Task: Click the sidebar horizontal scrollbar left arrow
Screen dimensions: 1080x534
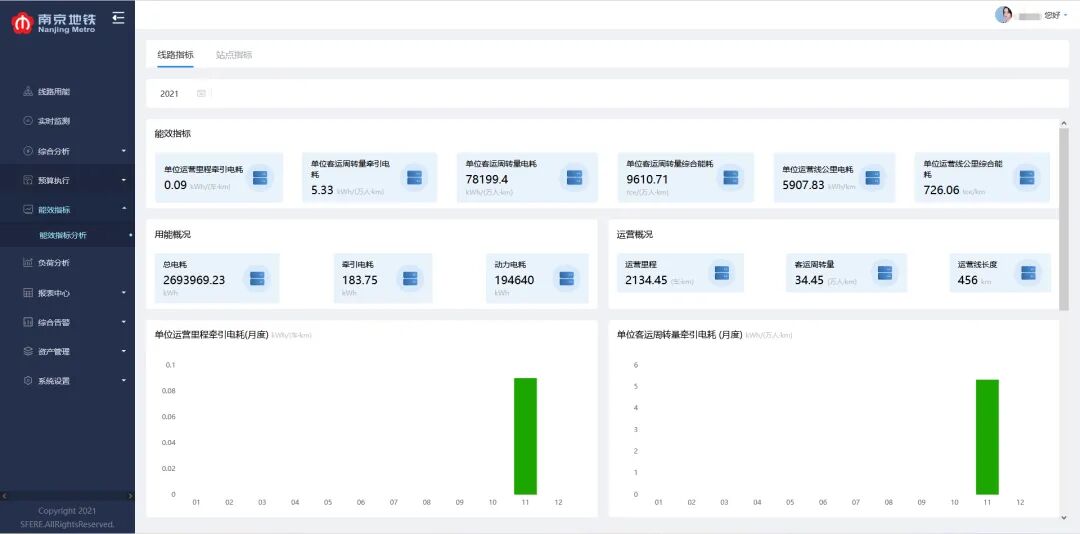Action: [4, 495]
